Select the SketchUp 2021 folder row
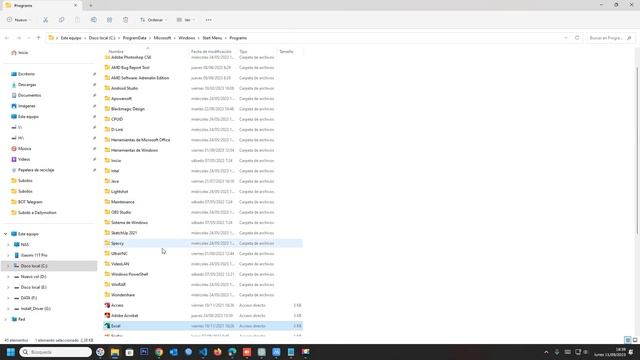640x360 pixels. 202,233
